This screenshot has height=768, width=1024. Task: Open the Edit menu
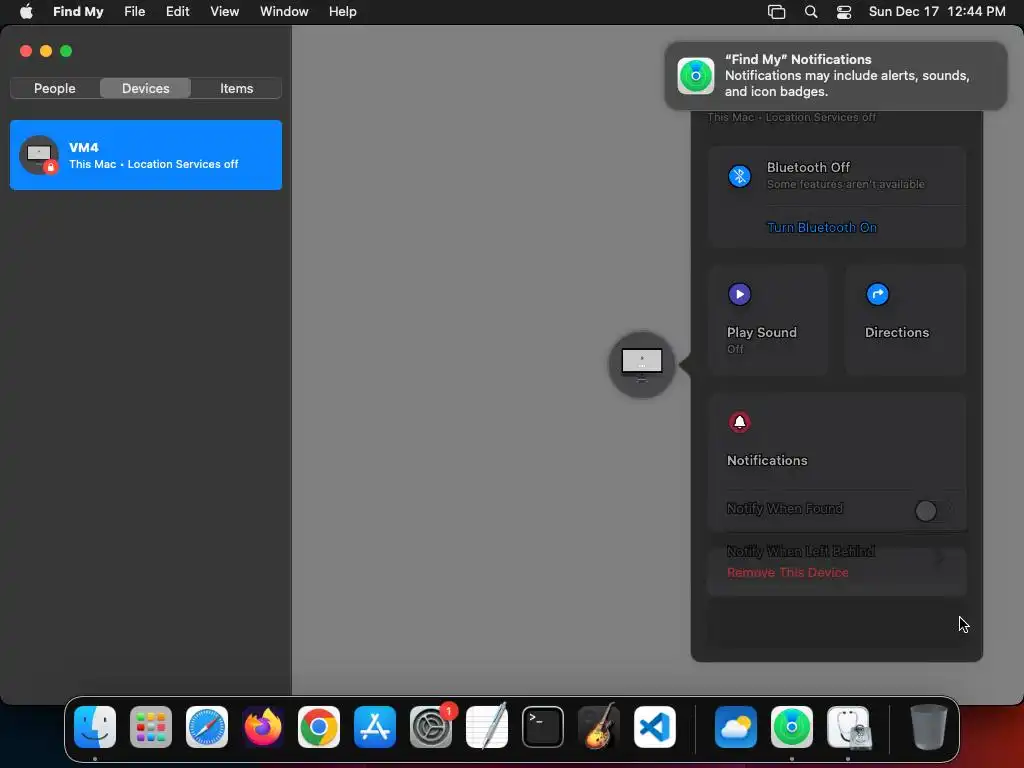pyautogui.click(x=178, y=12)
